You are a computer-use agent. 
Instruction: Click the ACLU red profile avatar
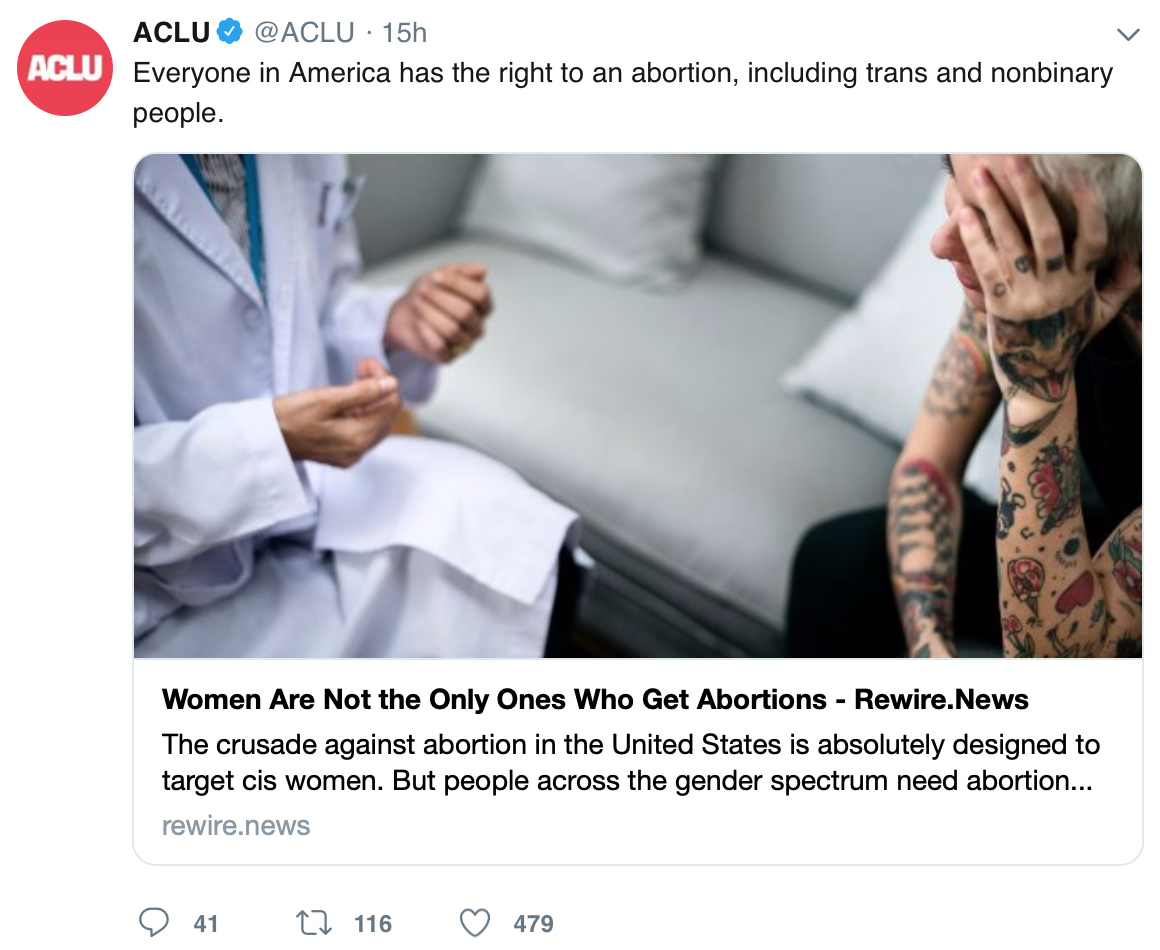coord(65,67)
